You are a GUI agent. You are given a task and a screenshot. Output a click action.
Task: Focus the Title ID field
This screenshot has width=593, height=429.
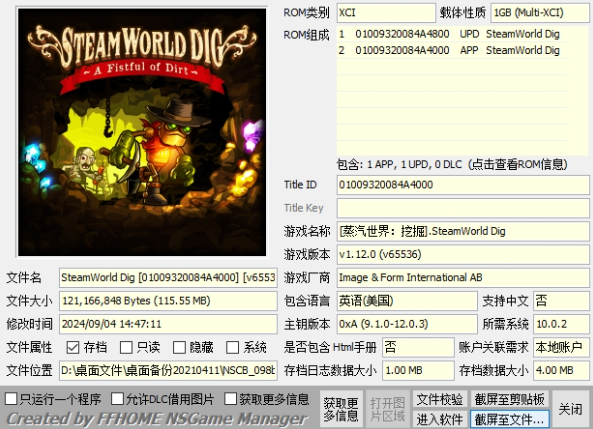tap(463, 185)
